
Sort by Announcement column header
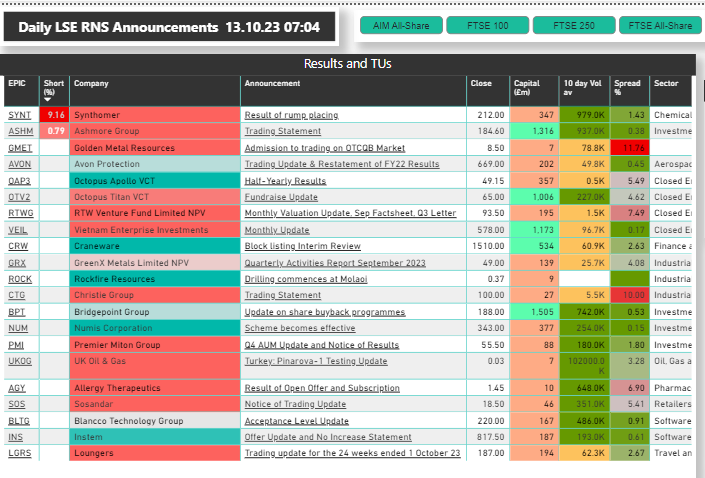pos(272,83)
